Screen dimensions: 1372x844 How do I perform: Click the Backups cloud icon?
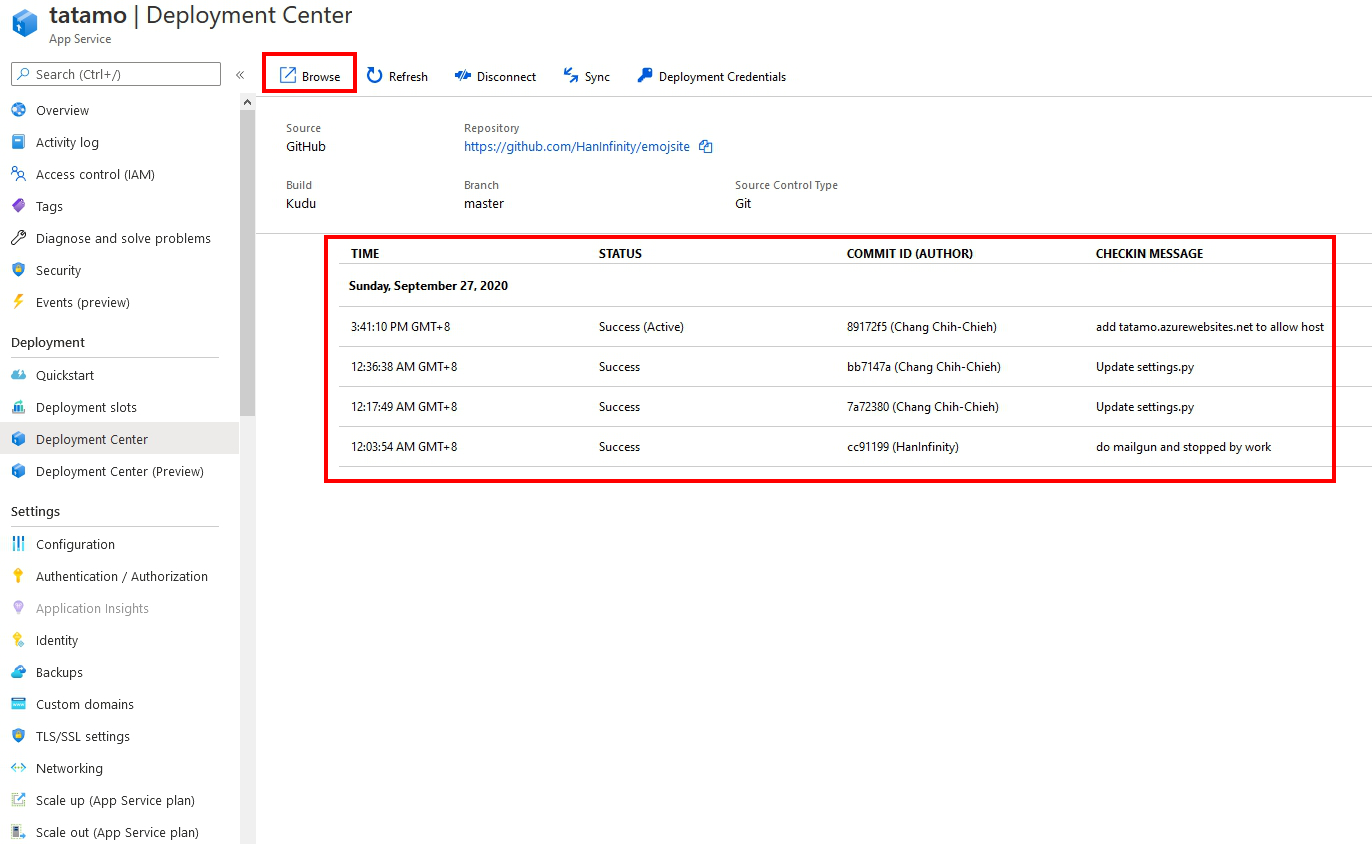(18, 672)
